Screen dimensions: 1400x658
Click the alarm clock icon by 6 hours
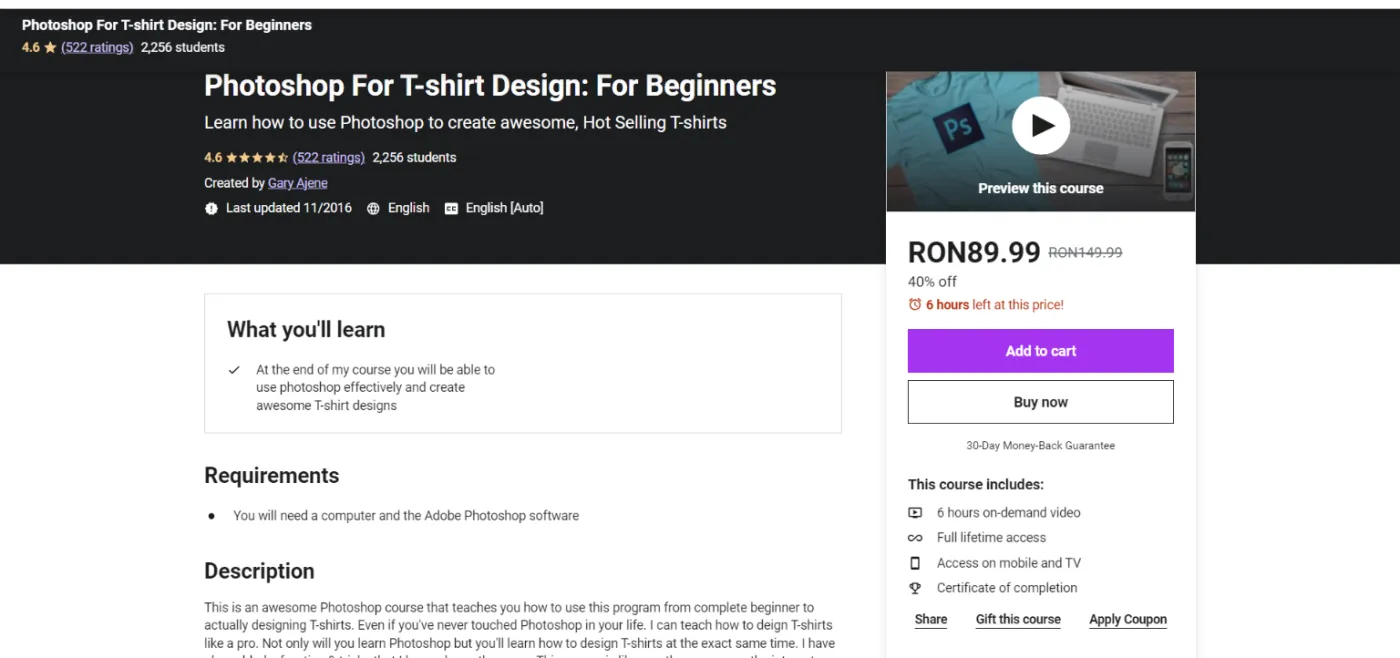pyautogui.click(x=914, y=305)
